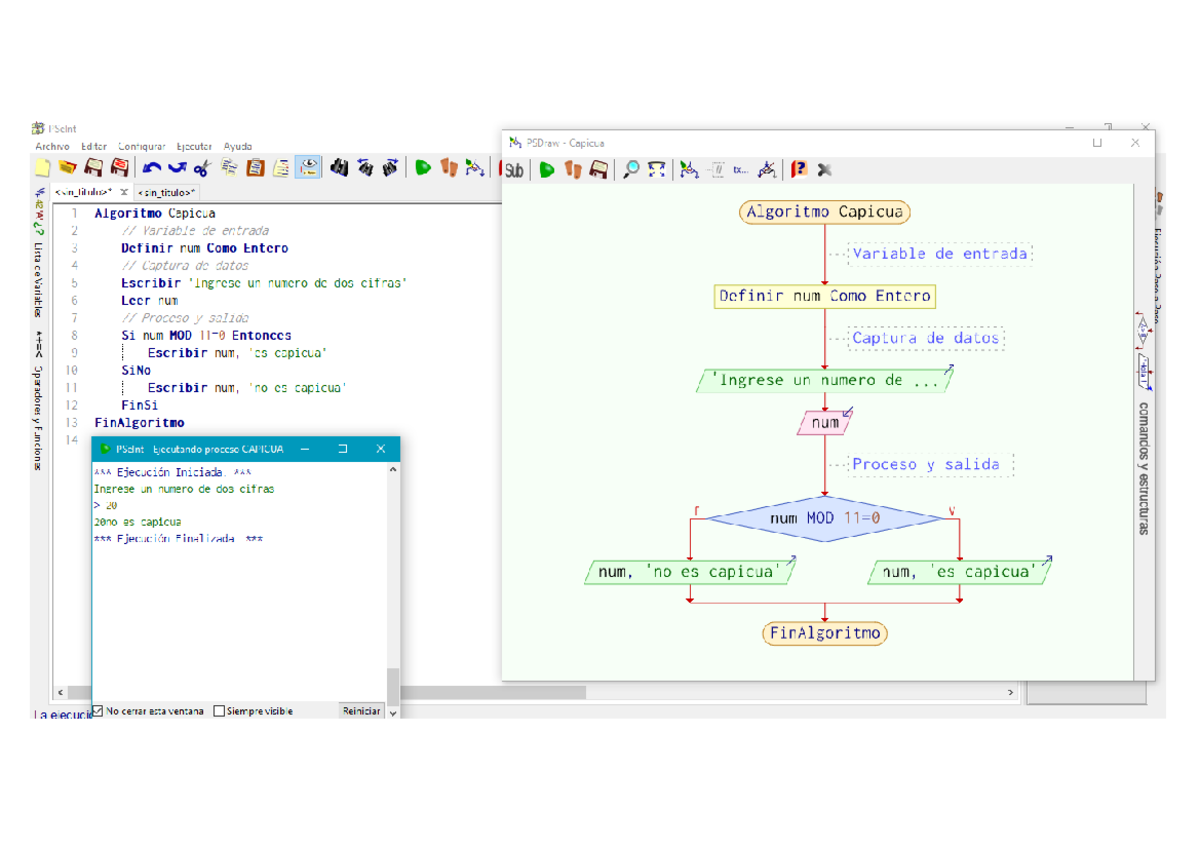Expand the 'comandos y estructuras' panel
The image size is (1200, 849).
click(1143, 468)
